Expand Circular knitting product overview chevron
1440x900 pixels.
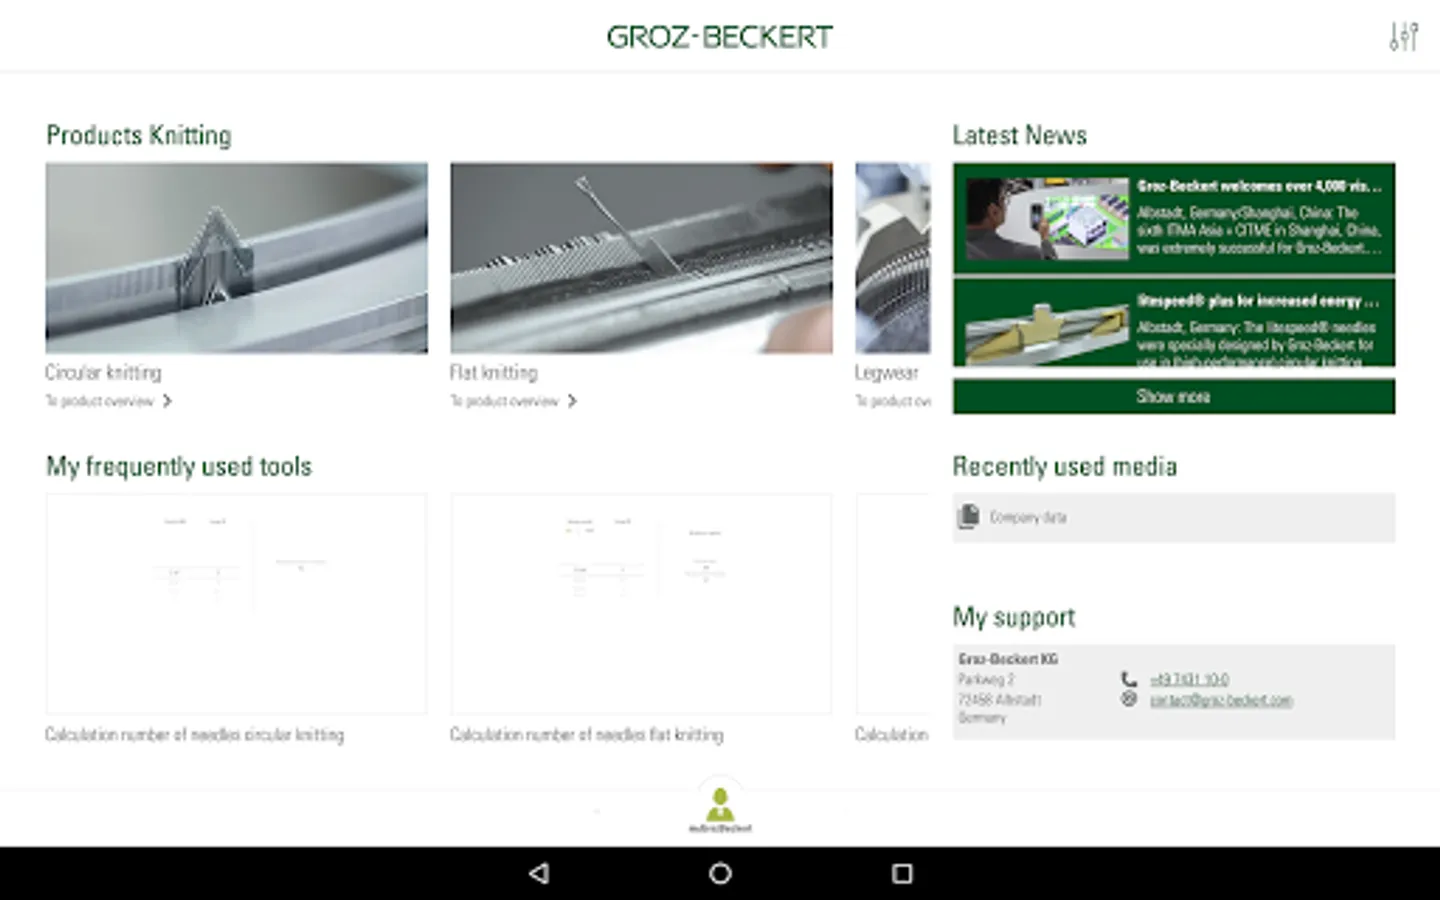[x=167, y=401]
